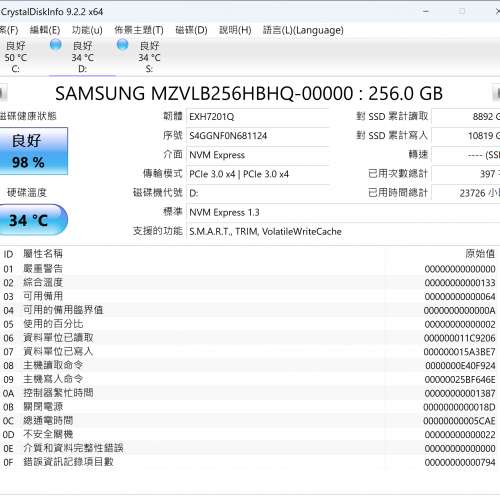Go to next disk using right arrow
The height and width of the screenshot is (500, 500).
point(496,93)
